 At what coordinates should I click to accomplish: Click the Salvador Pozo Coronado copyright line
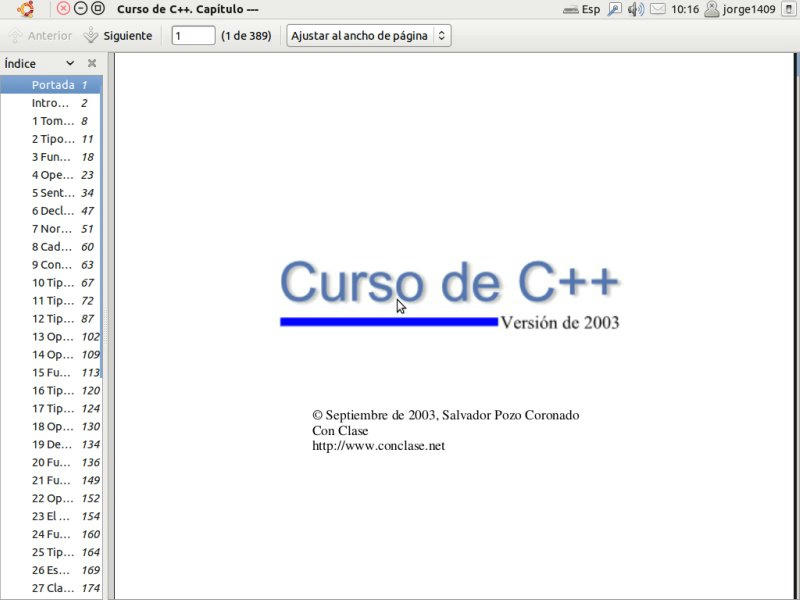(x=445, y=415)
